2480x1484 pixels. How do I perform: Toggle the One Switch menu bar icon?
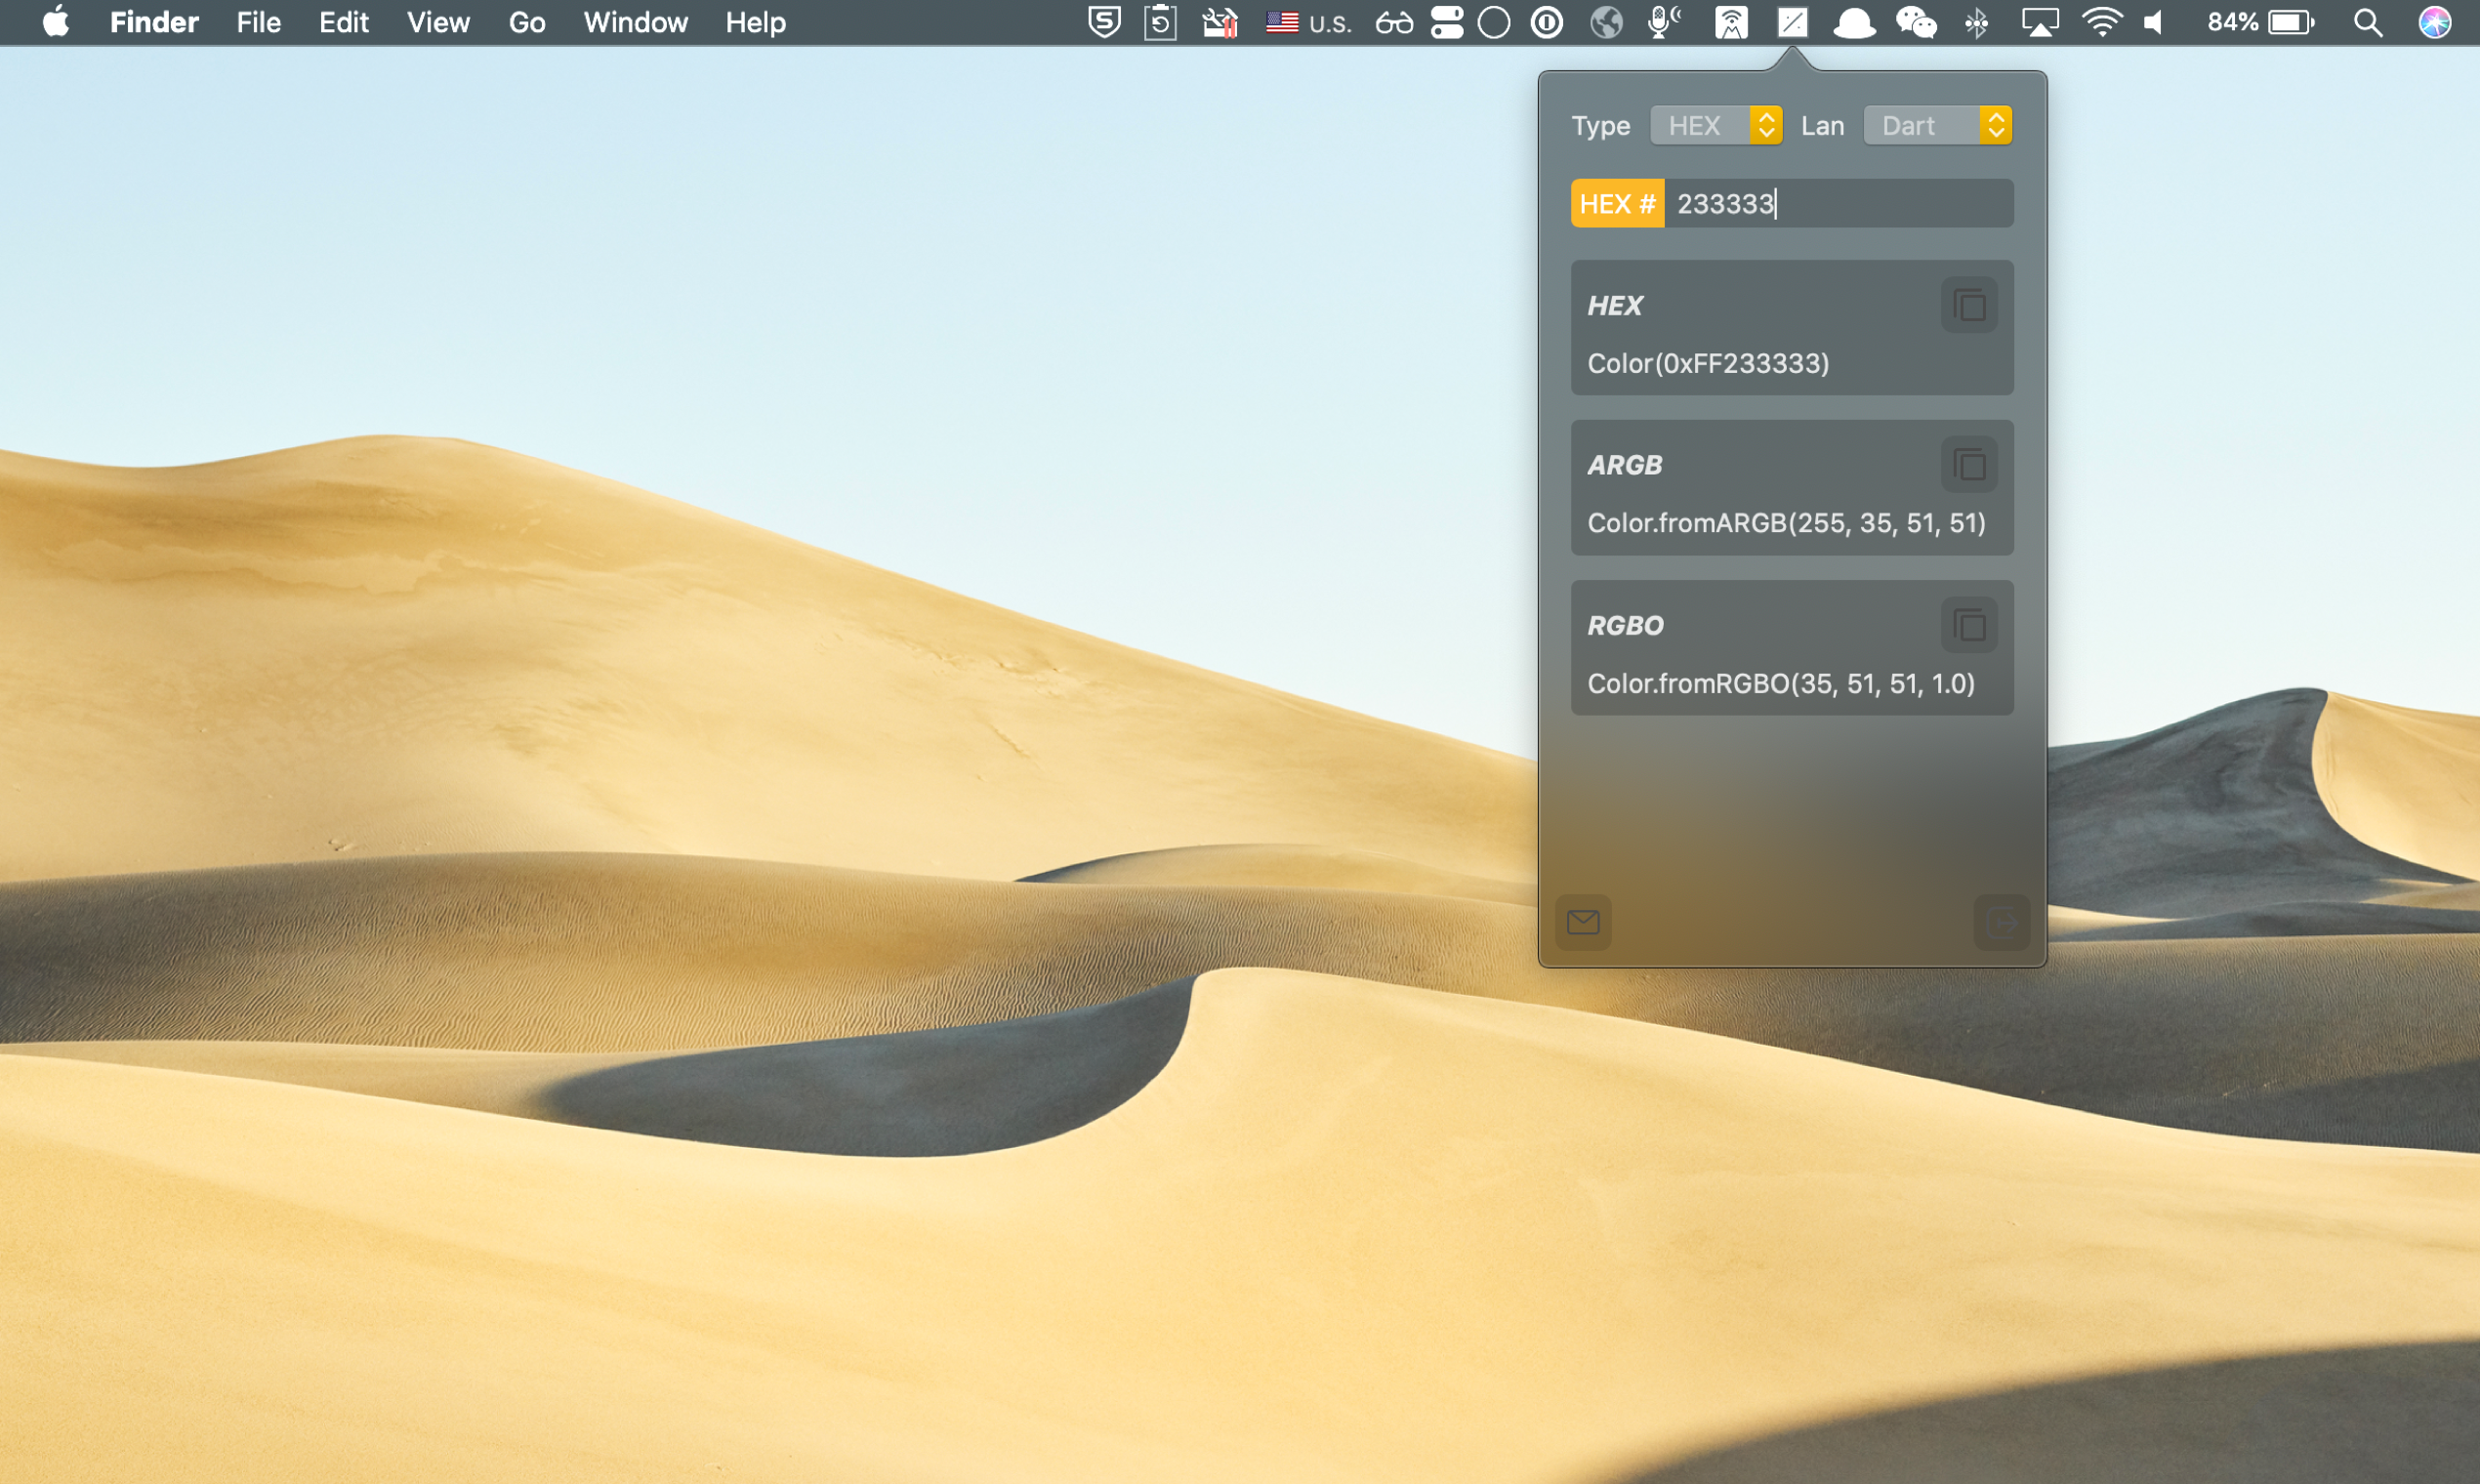pyautogui.click(x=1446, y=22)
